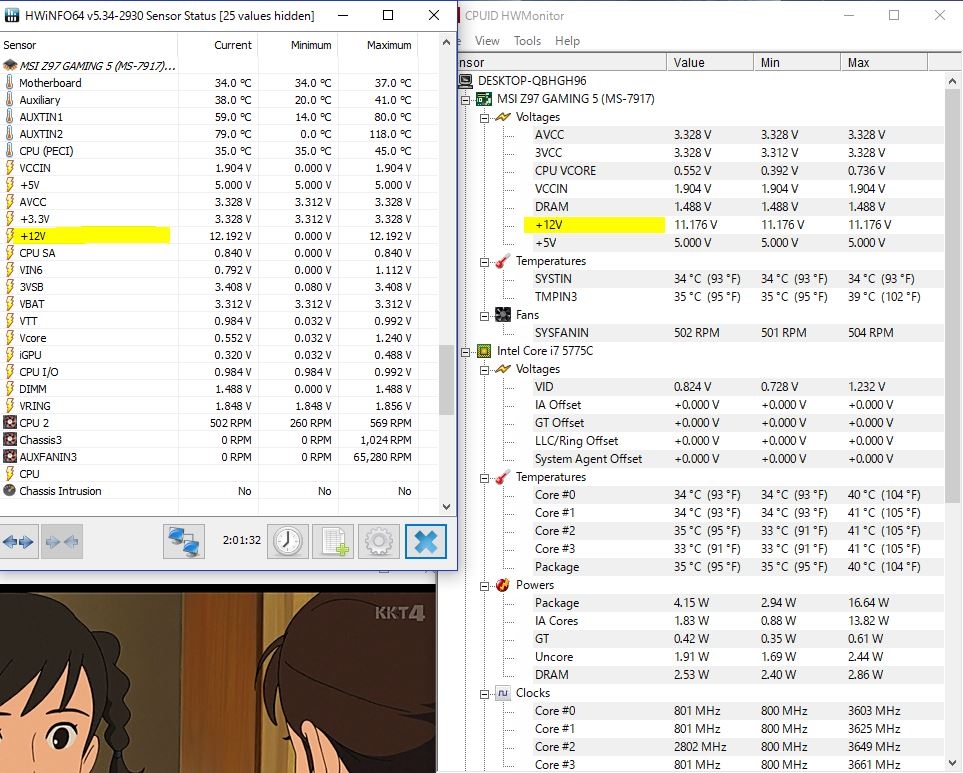Click the greyed collapse-layout arrows icon
Viewport: 963px width, 773px height.
[62, 541]
